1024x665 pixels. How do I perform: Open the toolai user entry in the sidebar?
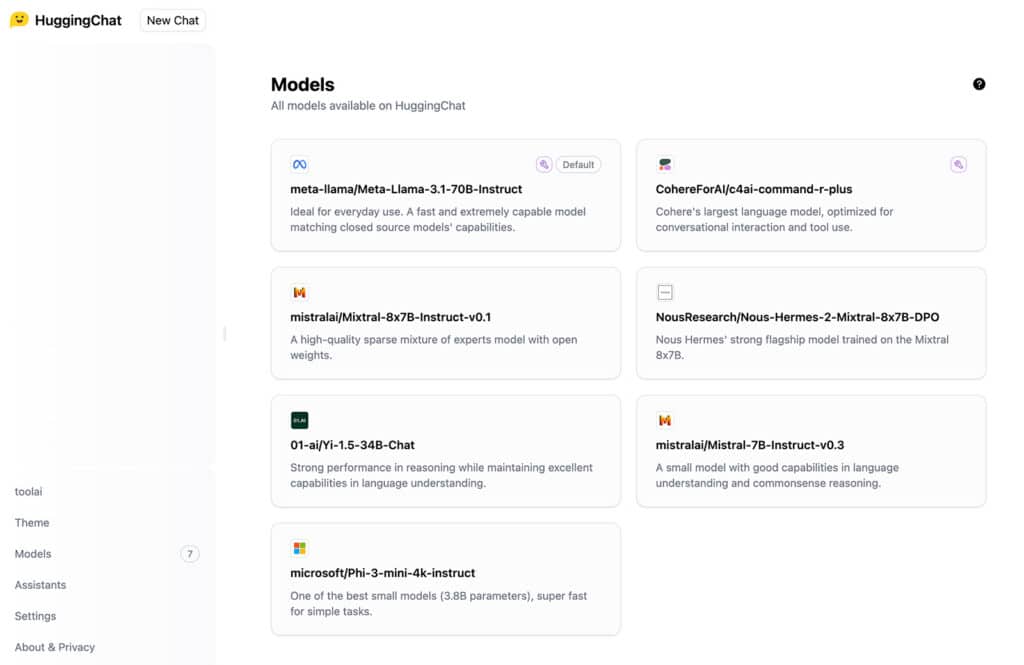[x=28, y=491]
